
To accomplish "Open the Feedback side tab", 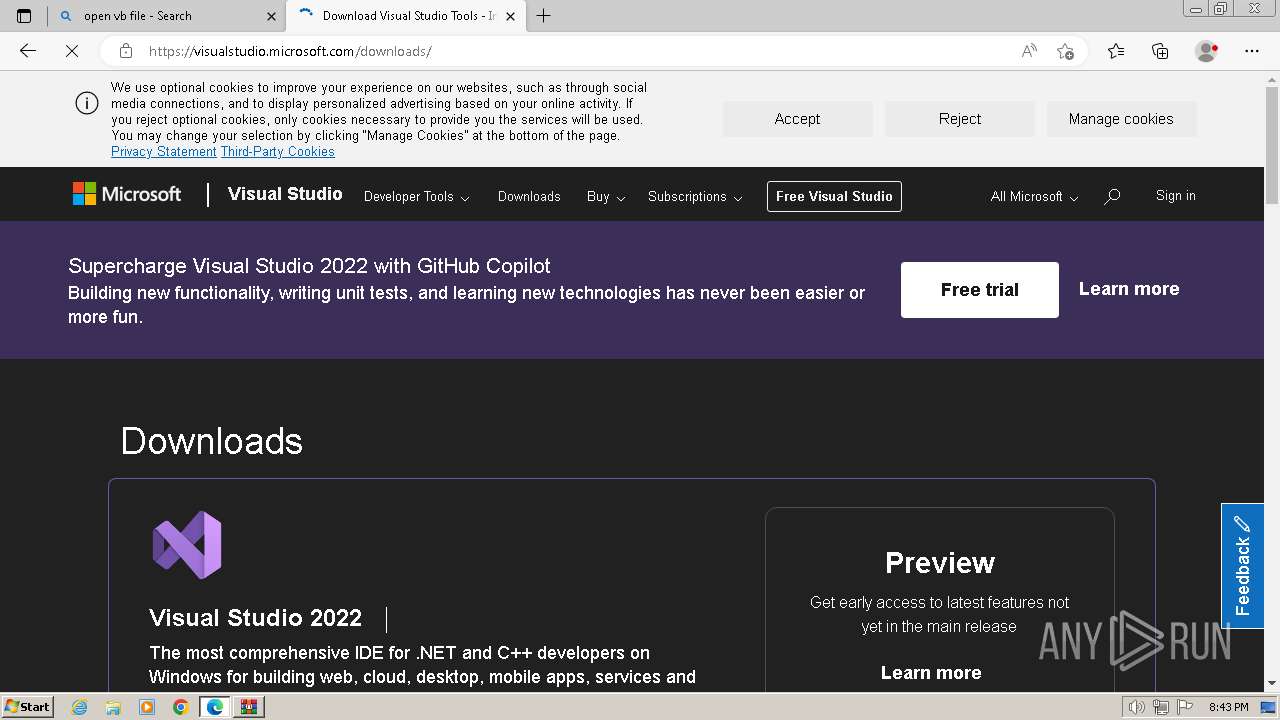I will (1242, 566).
